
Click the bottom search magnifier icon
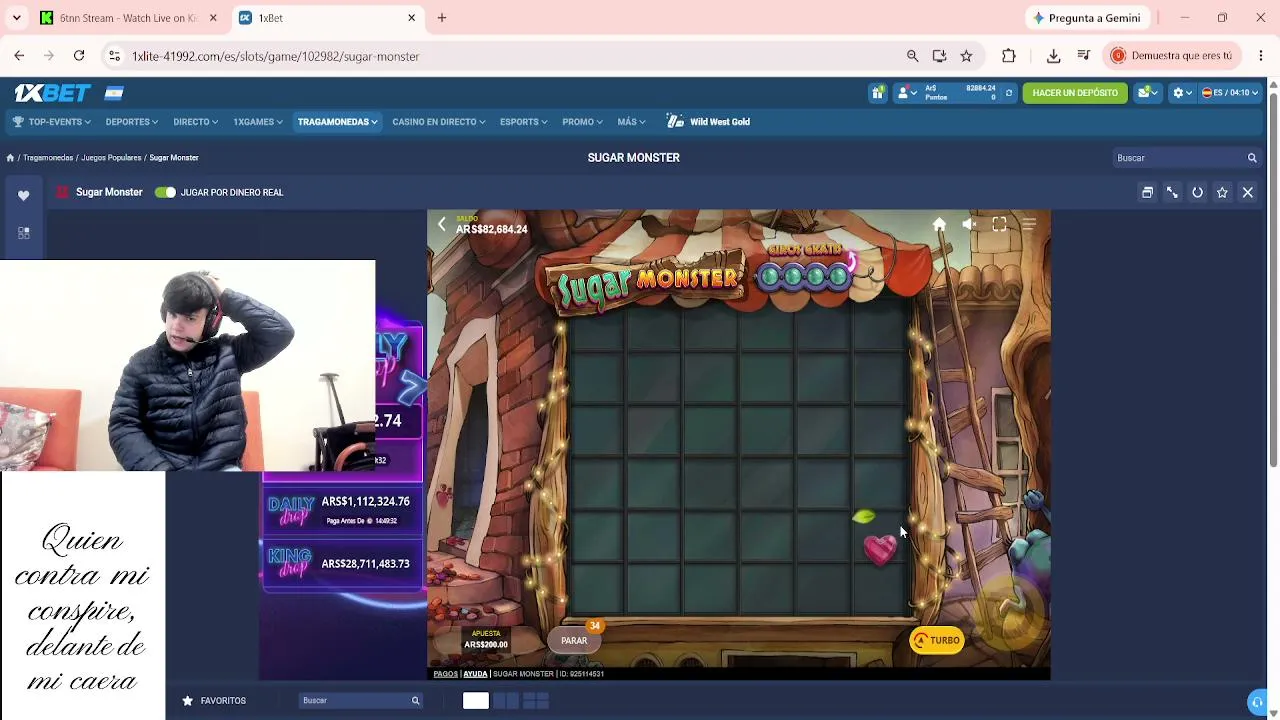pyautogui.click(x=415, y=701)
